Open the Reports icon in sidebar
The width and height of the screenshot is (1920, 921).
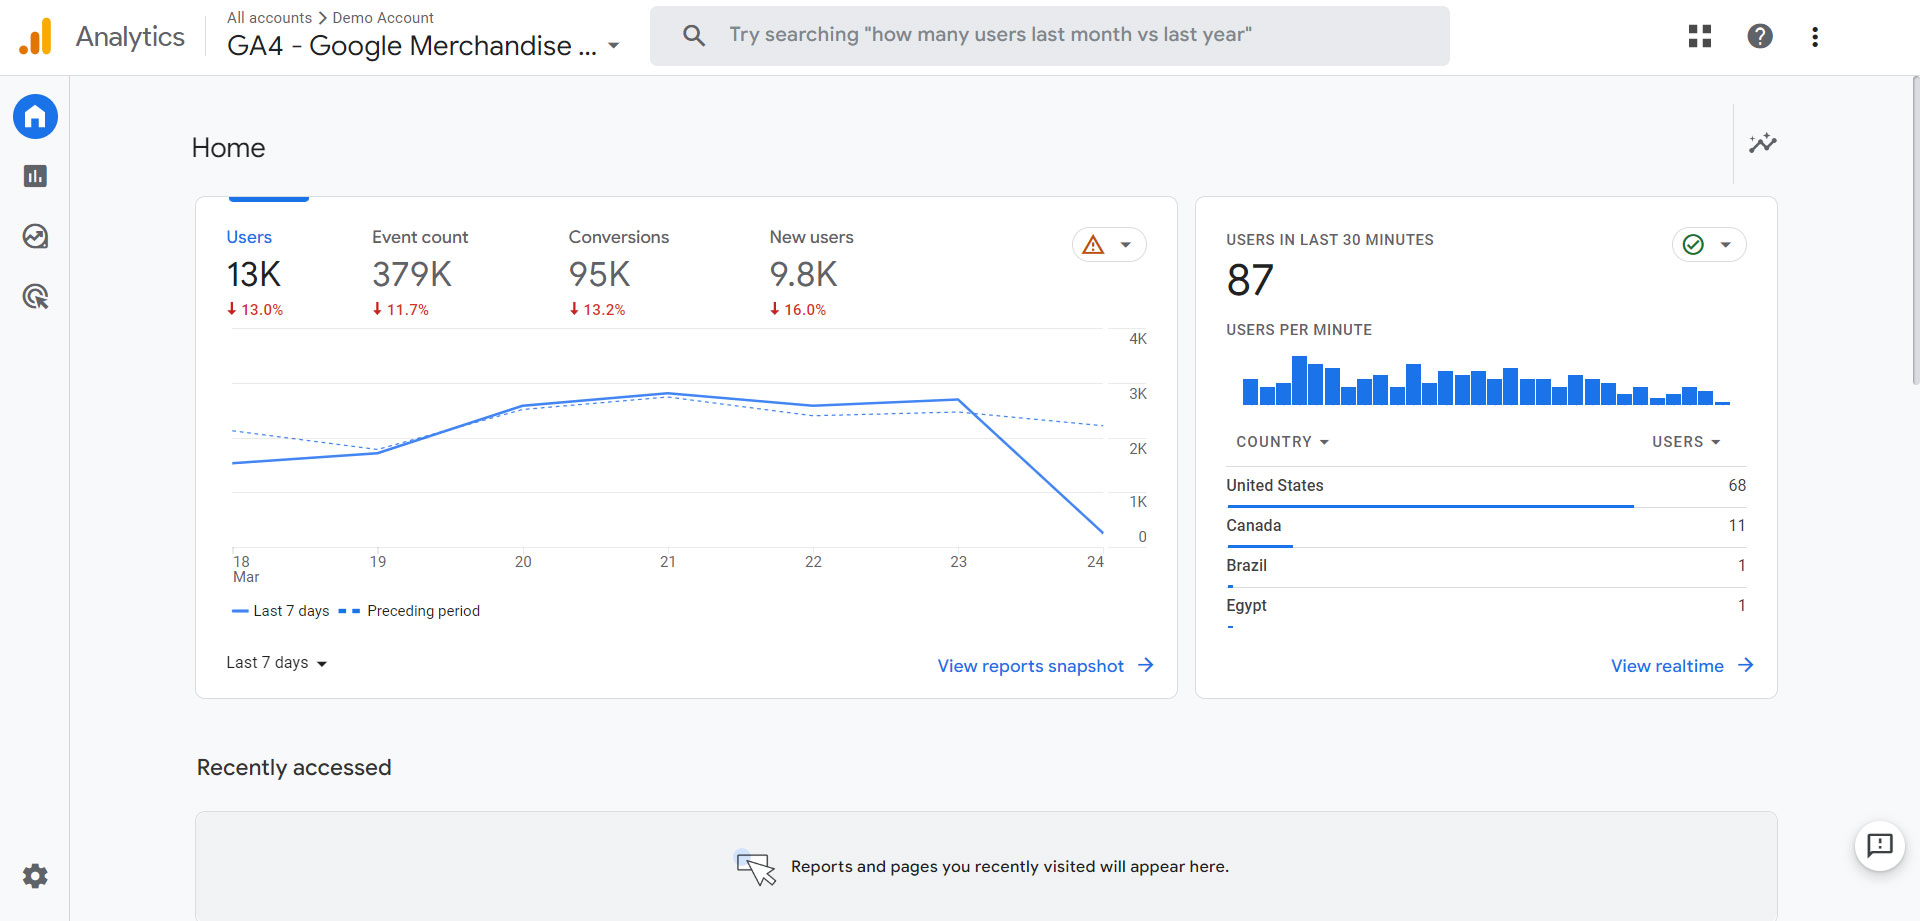click(35, 177)
